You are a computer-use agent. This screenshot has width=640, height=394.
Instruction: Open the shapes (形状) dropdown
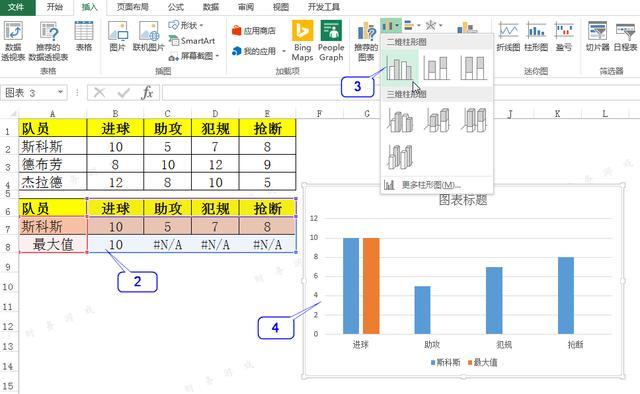[186, 25]
